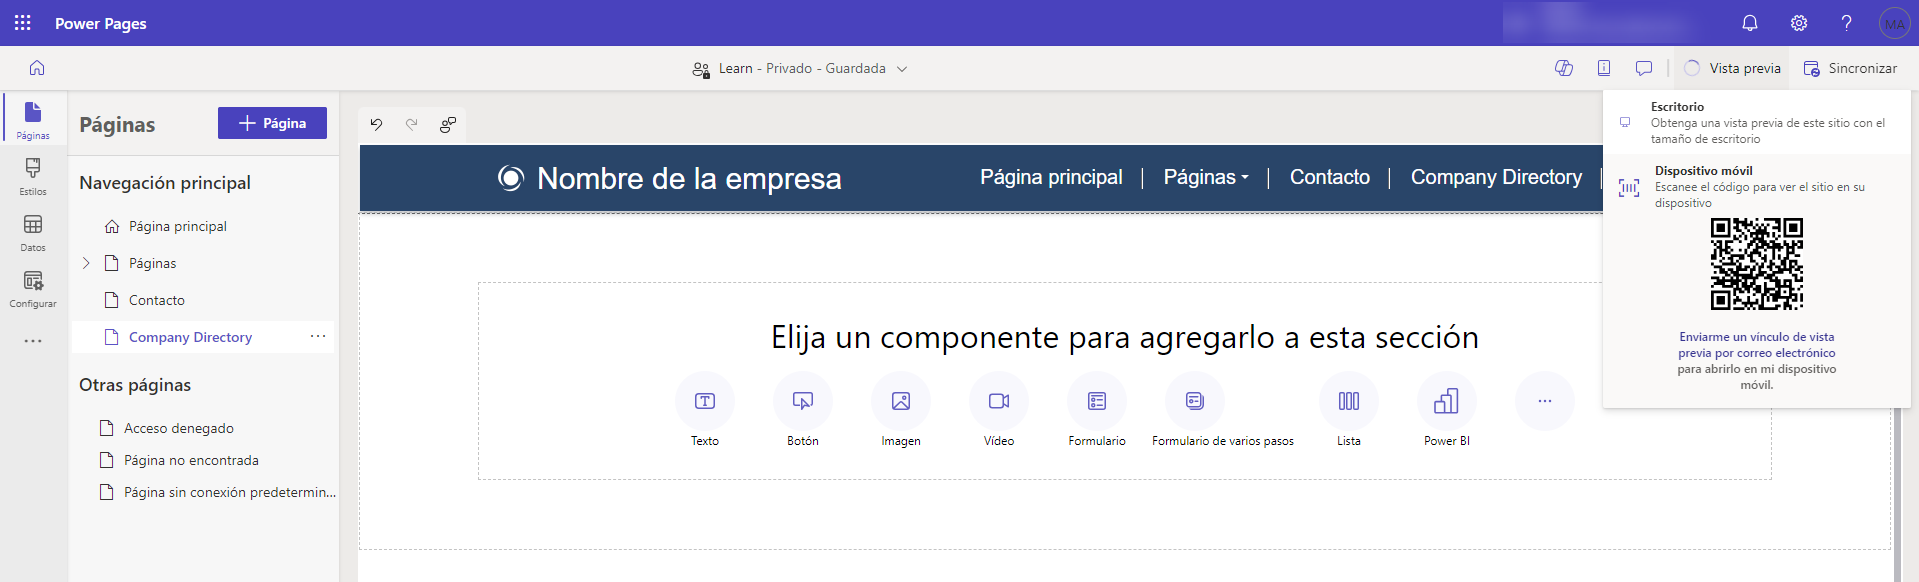Go to the home icon
1919x582 pixels.
point(37,68)
